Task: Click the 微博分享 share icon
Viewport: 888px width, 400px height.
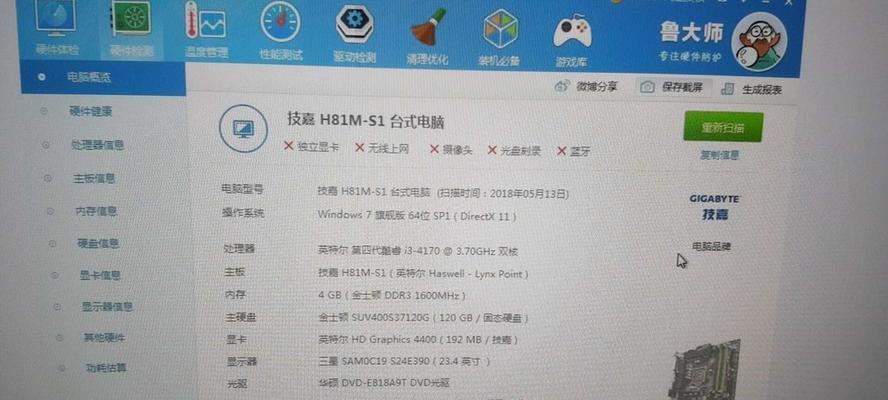Action: [x=562, y=86]
